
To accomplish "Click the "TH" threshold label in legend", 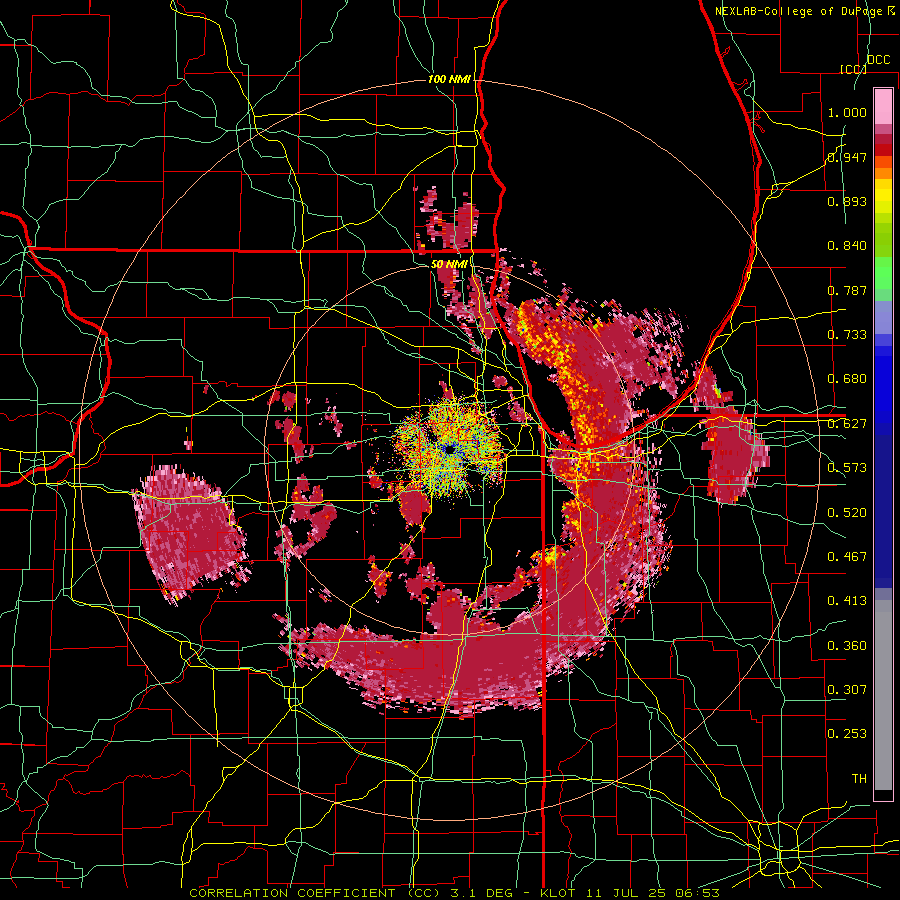I will click(859, 779).
